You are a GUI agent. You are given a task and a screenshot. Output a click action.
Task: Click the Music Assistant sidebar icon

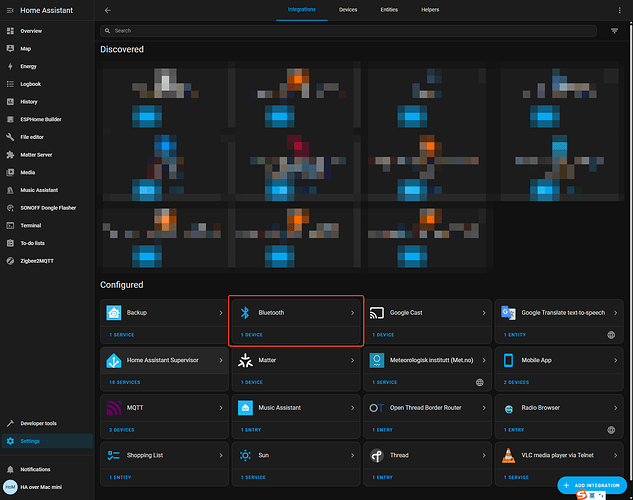[x=10, y=190]
